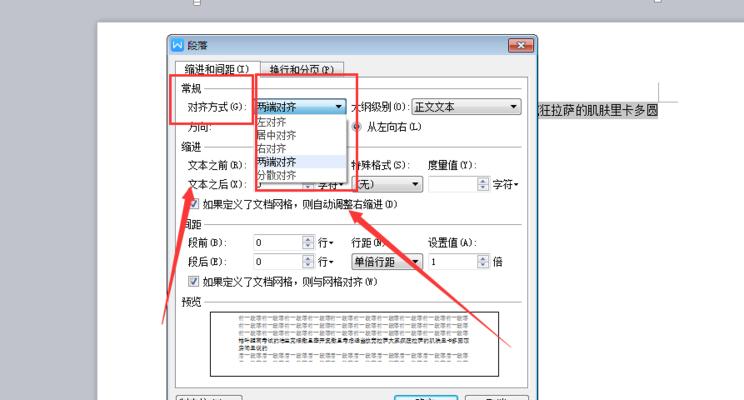Toggle 自动调整右缩进 checkbox
744x400 pixels.
194,204
